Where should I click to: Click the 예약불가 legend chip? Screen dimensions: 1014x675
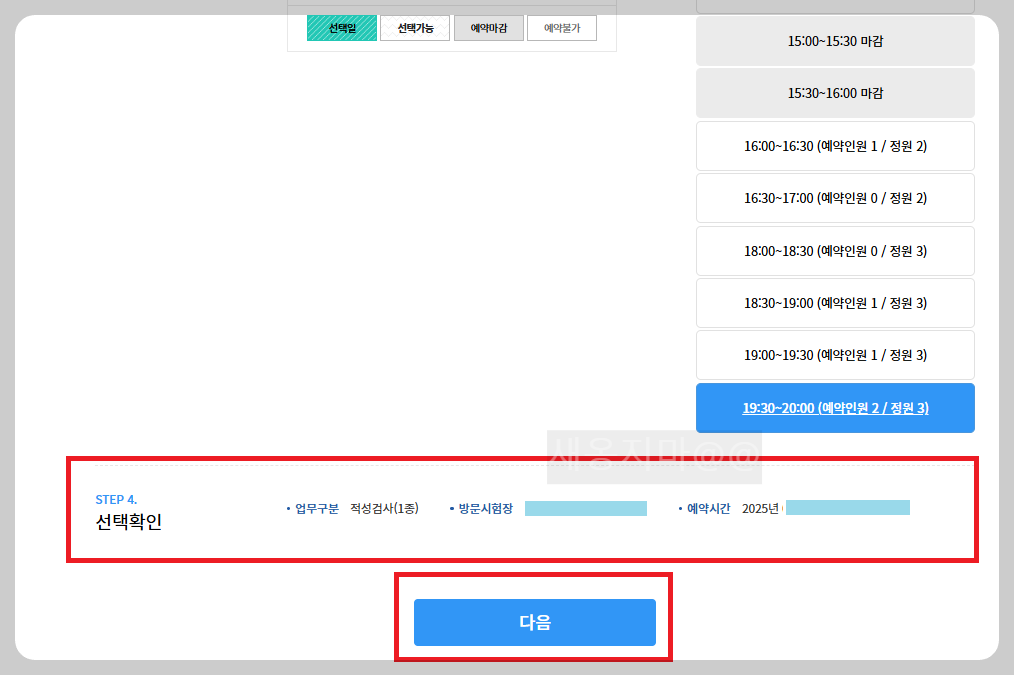click(x=561, y=27)
